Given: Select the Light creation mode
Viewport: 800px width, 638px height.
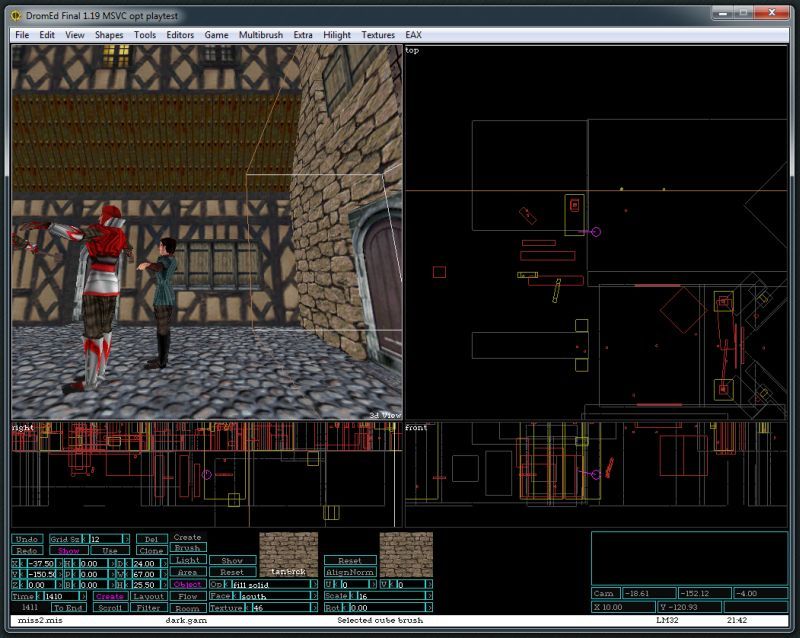Looking at the screenshot, I should click(187, 560).
